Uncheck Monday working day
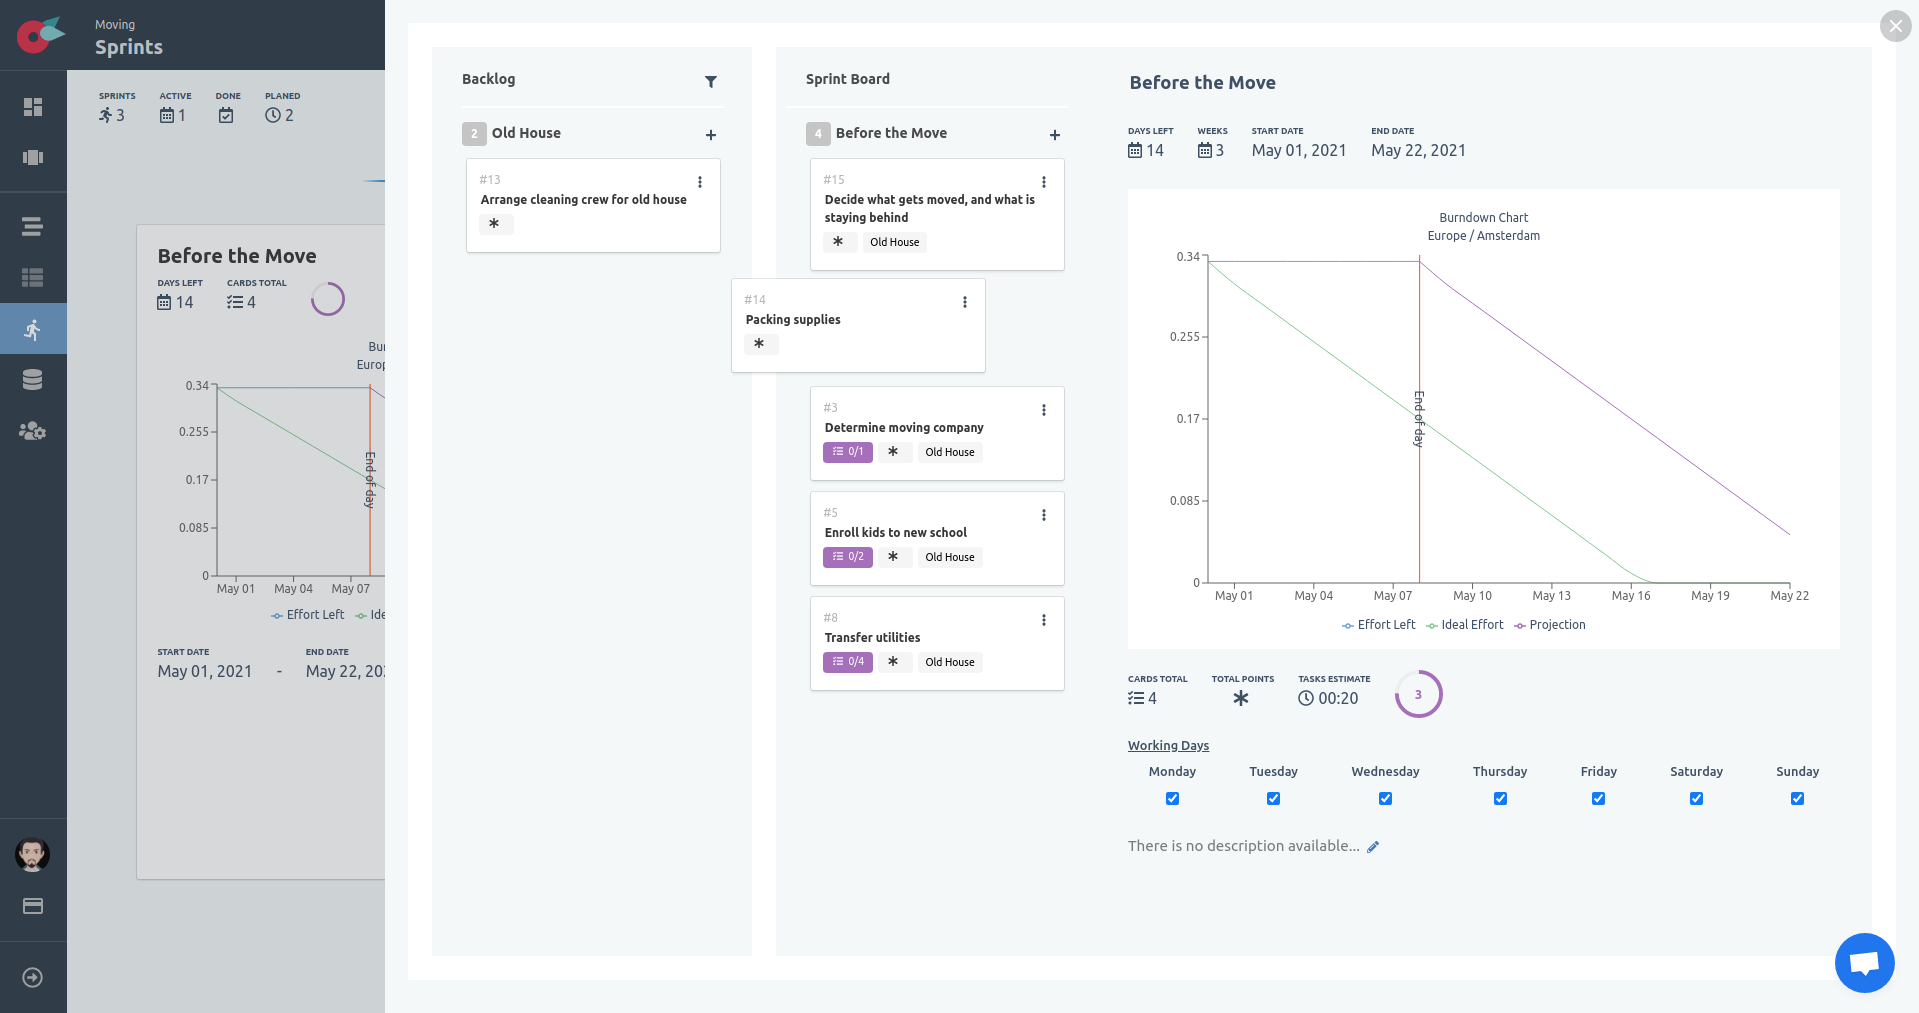The image size is (1919, 1013). [1172, 798]
